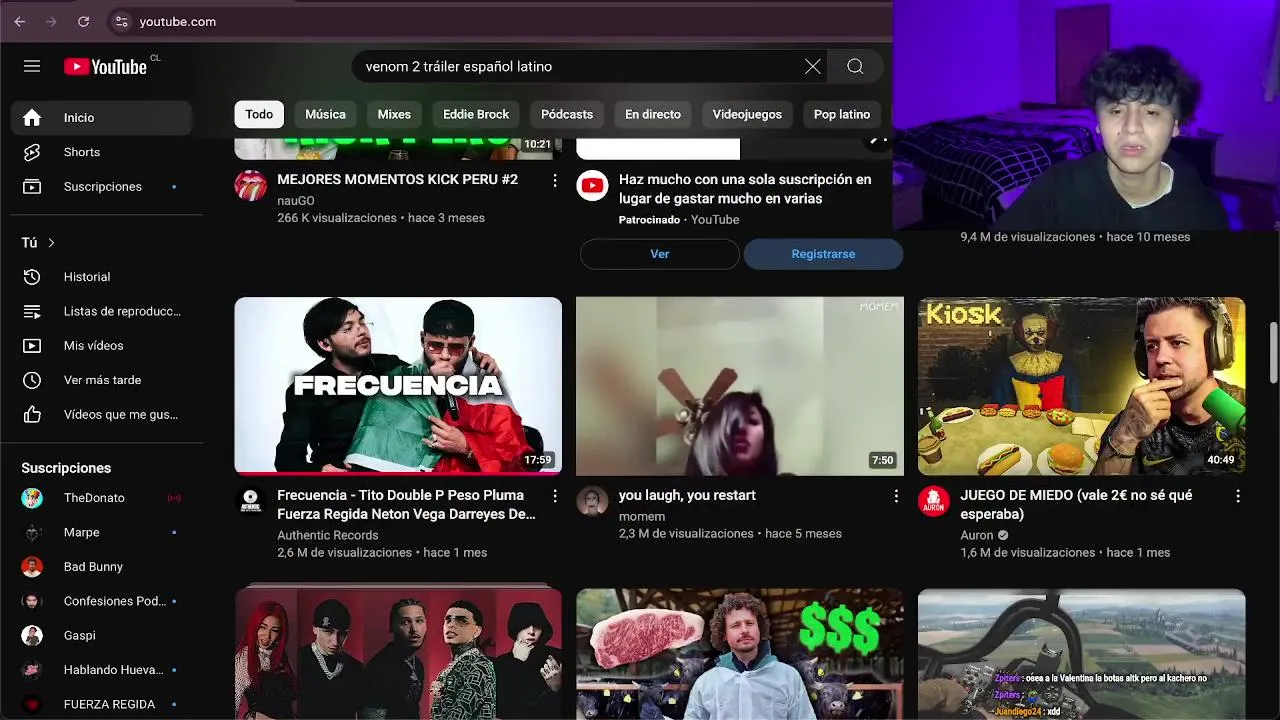Open Hablando Hueva subscription channel
The width and height of the screenshot is (1280, 720).
101,669
